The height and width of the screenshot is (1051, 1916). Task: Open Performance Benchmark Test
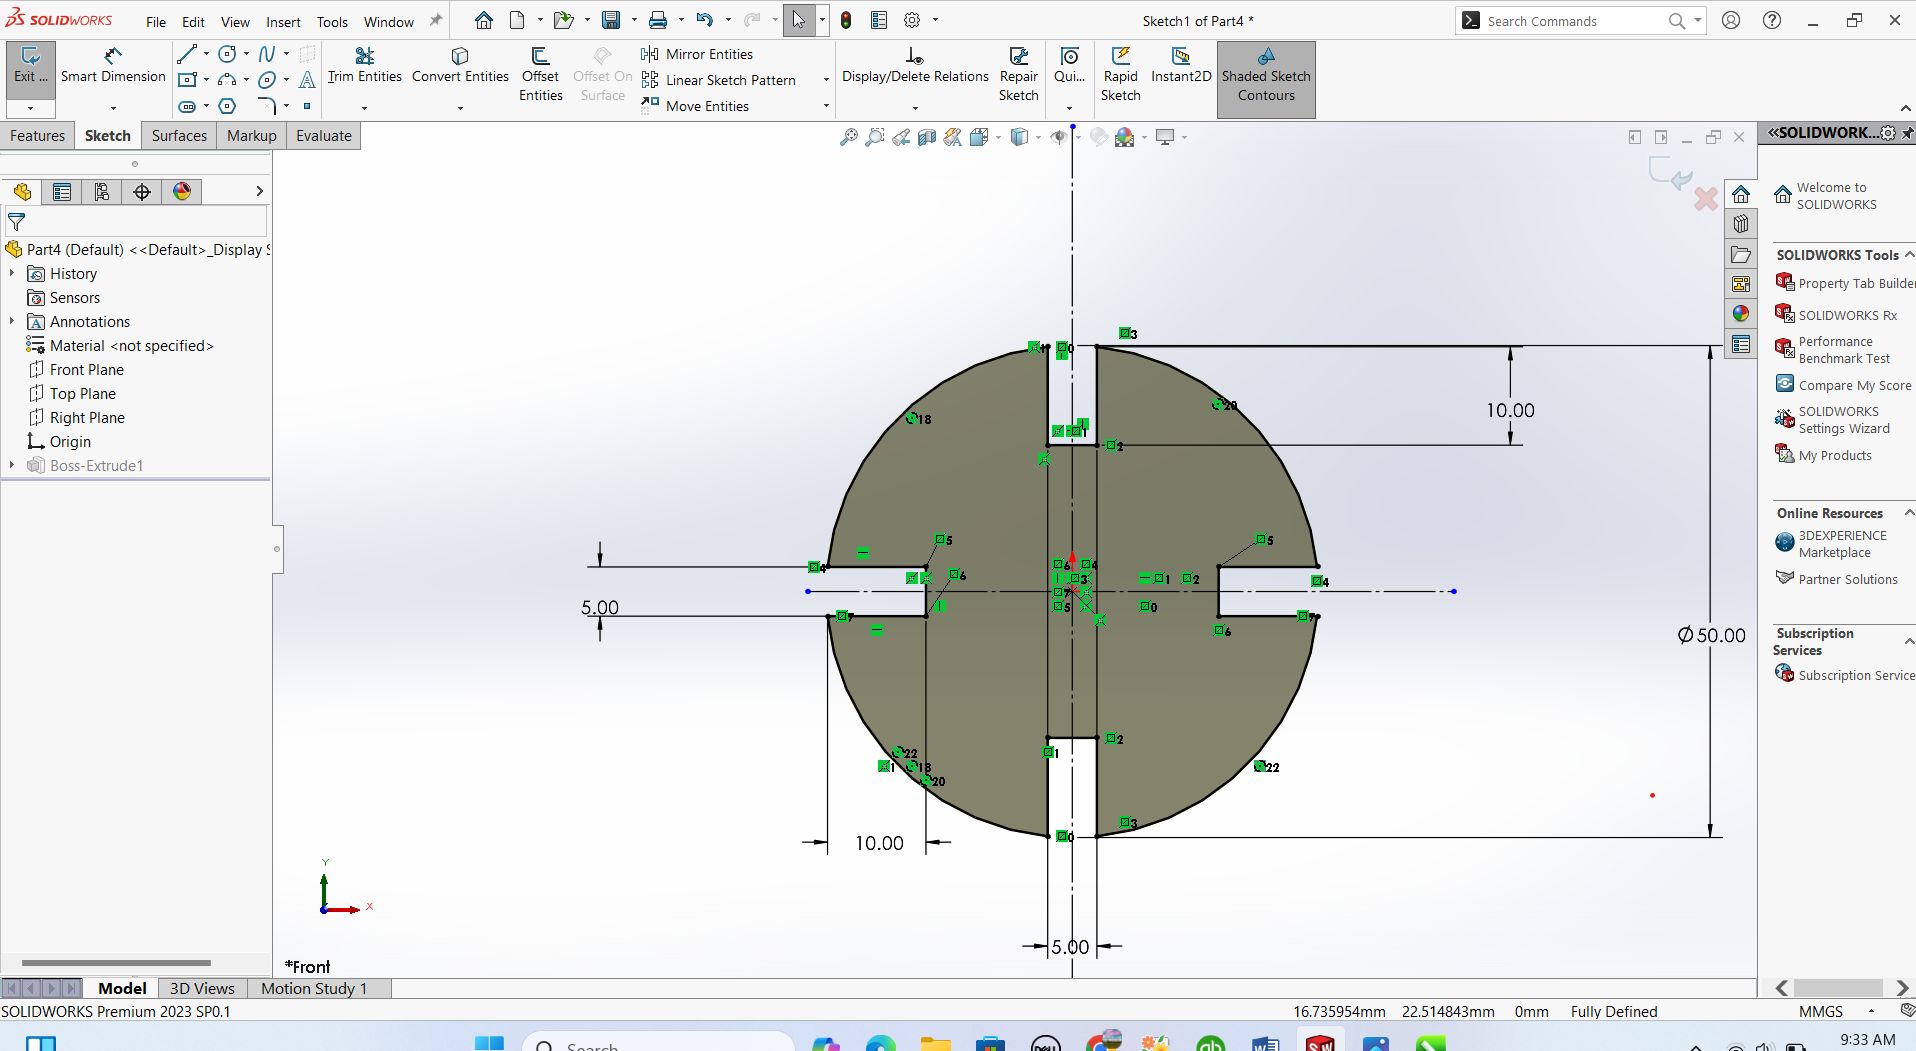tap(1834, 350)
